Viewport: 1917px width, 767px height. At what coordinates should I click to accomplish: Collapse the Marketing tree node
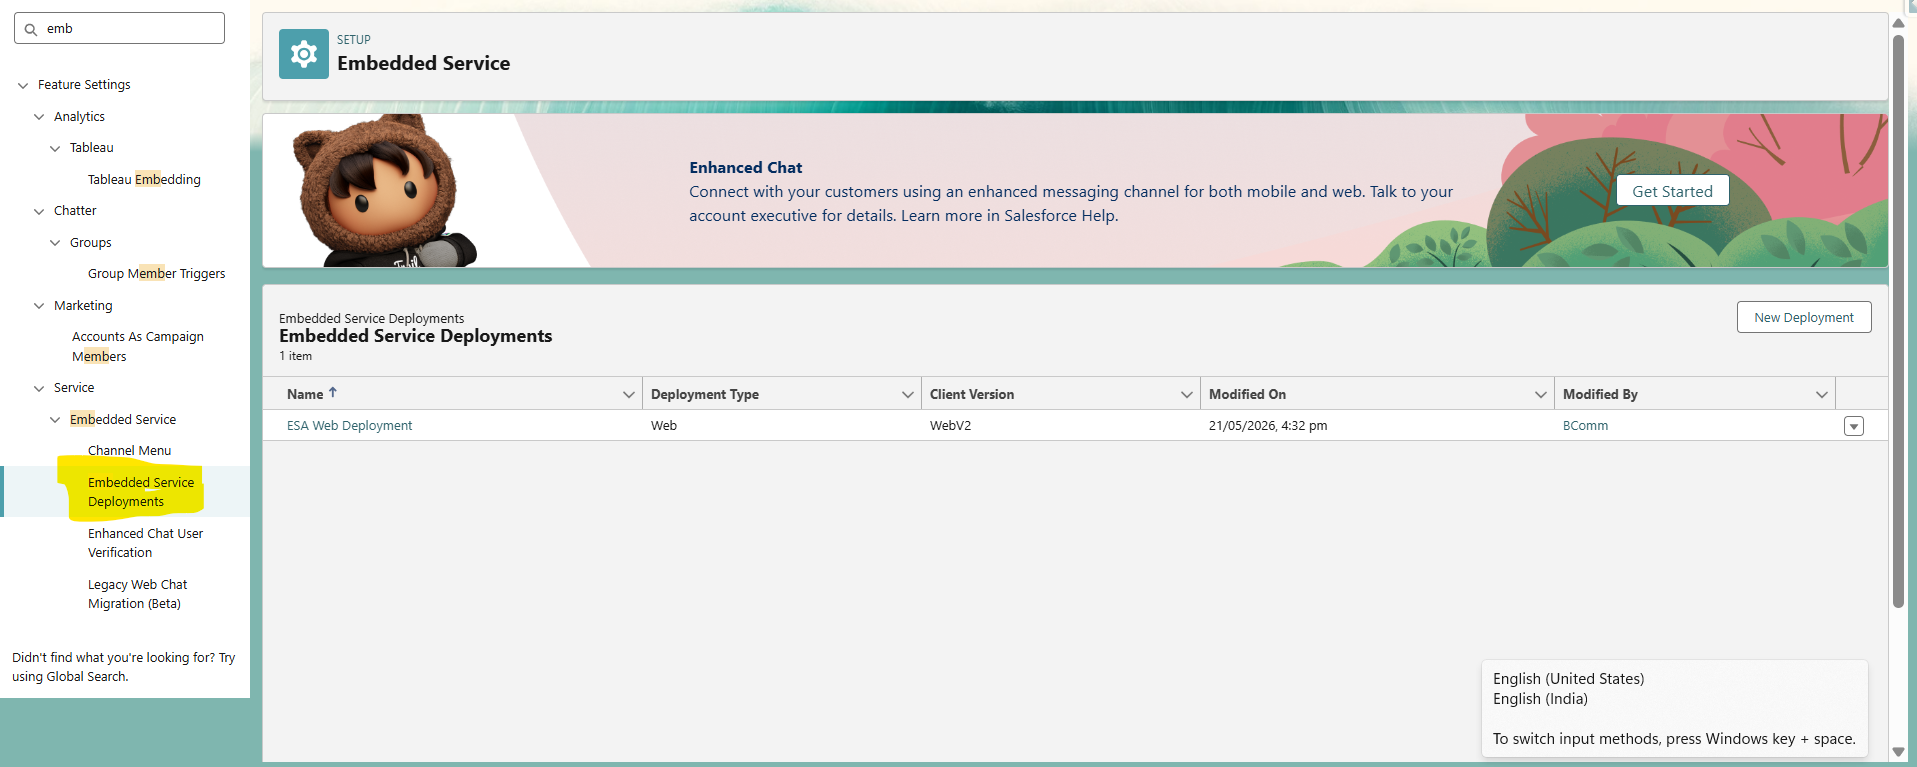pyautogui.click(x=39, y=306)
